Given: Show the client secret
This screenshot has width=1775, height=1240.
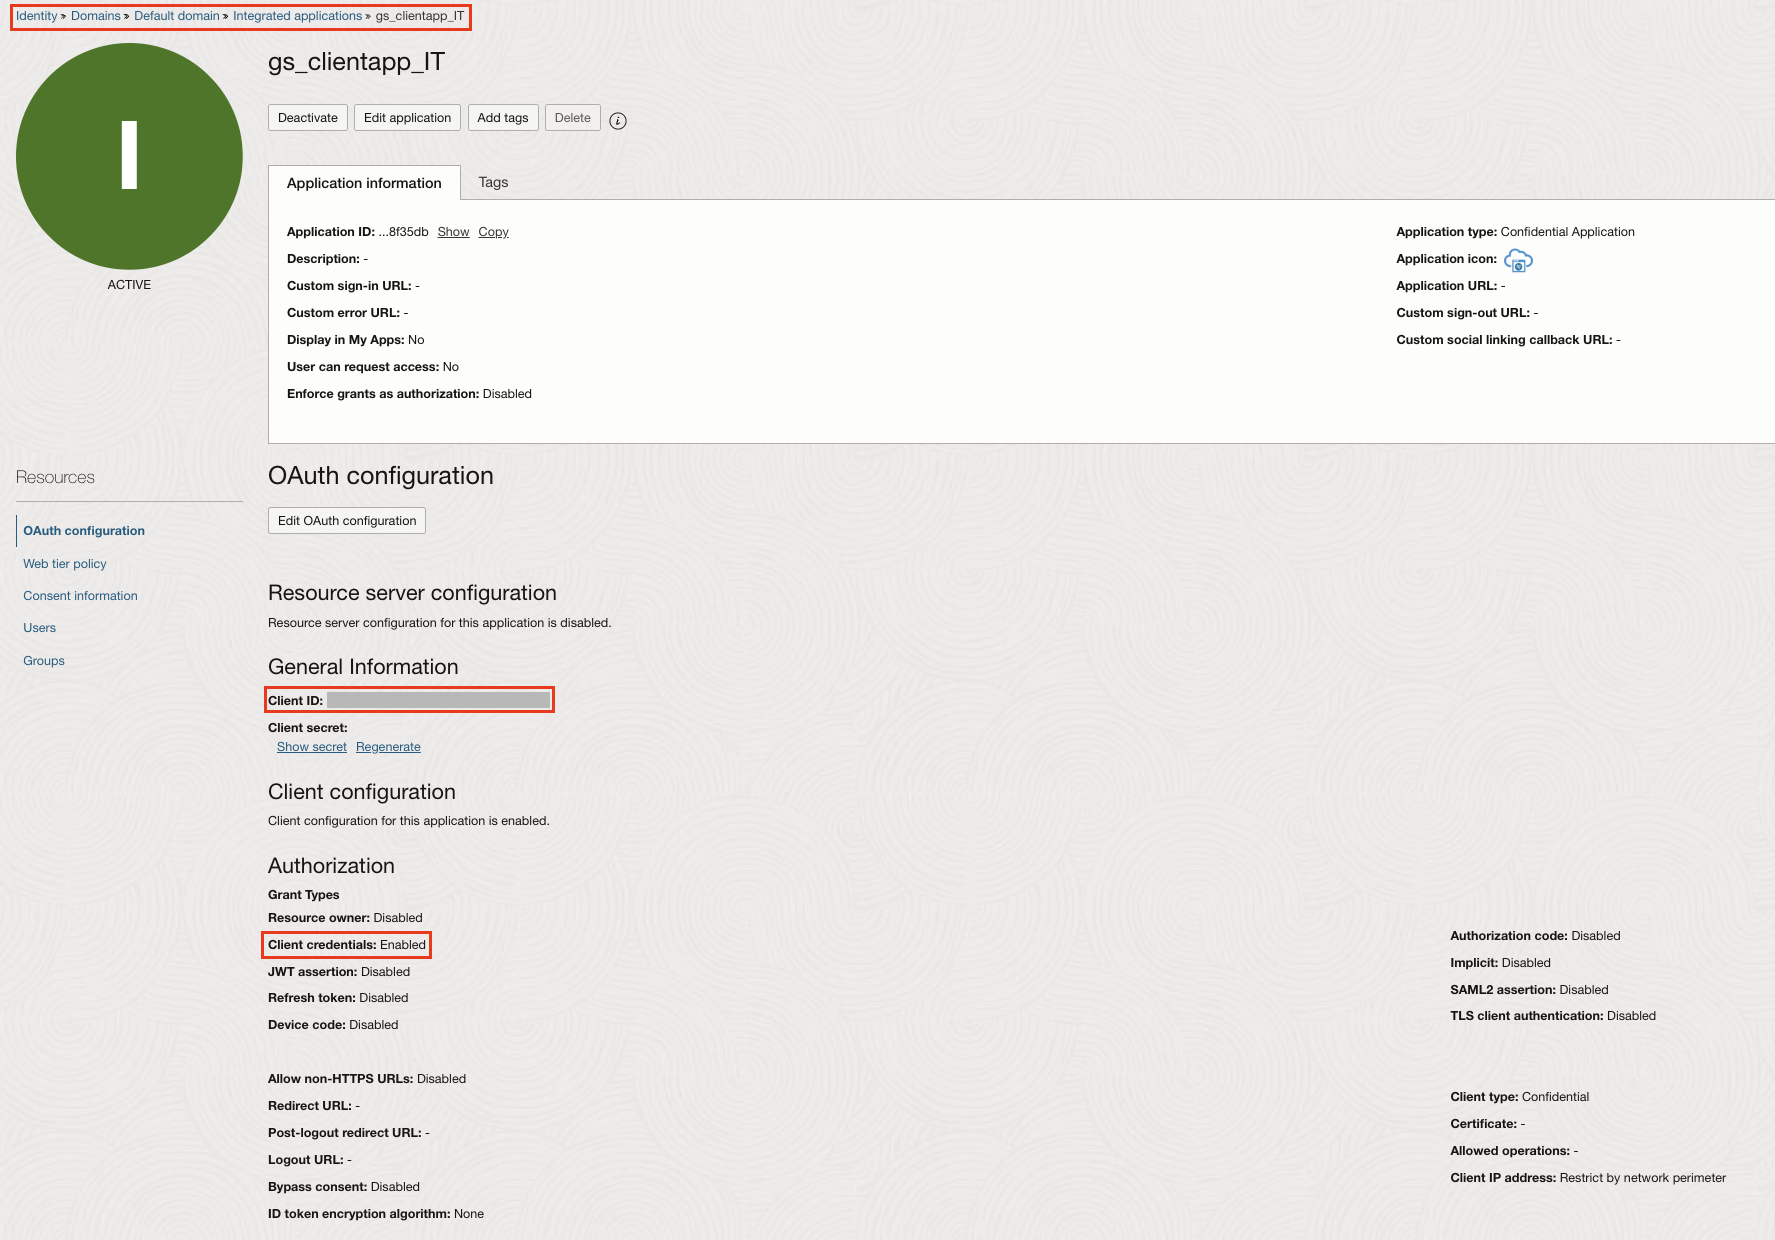Looking at the screenshot, I should (x=310, y=746).
